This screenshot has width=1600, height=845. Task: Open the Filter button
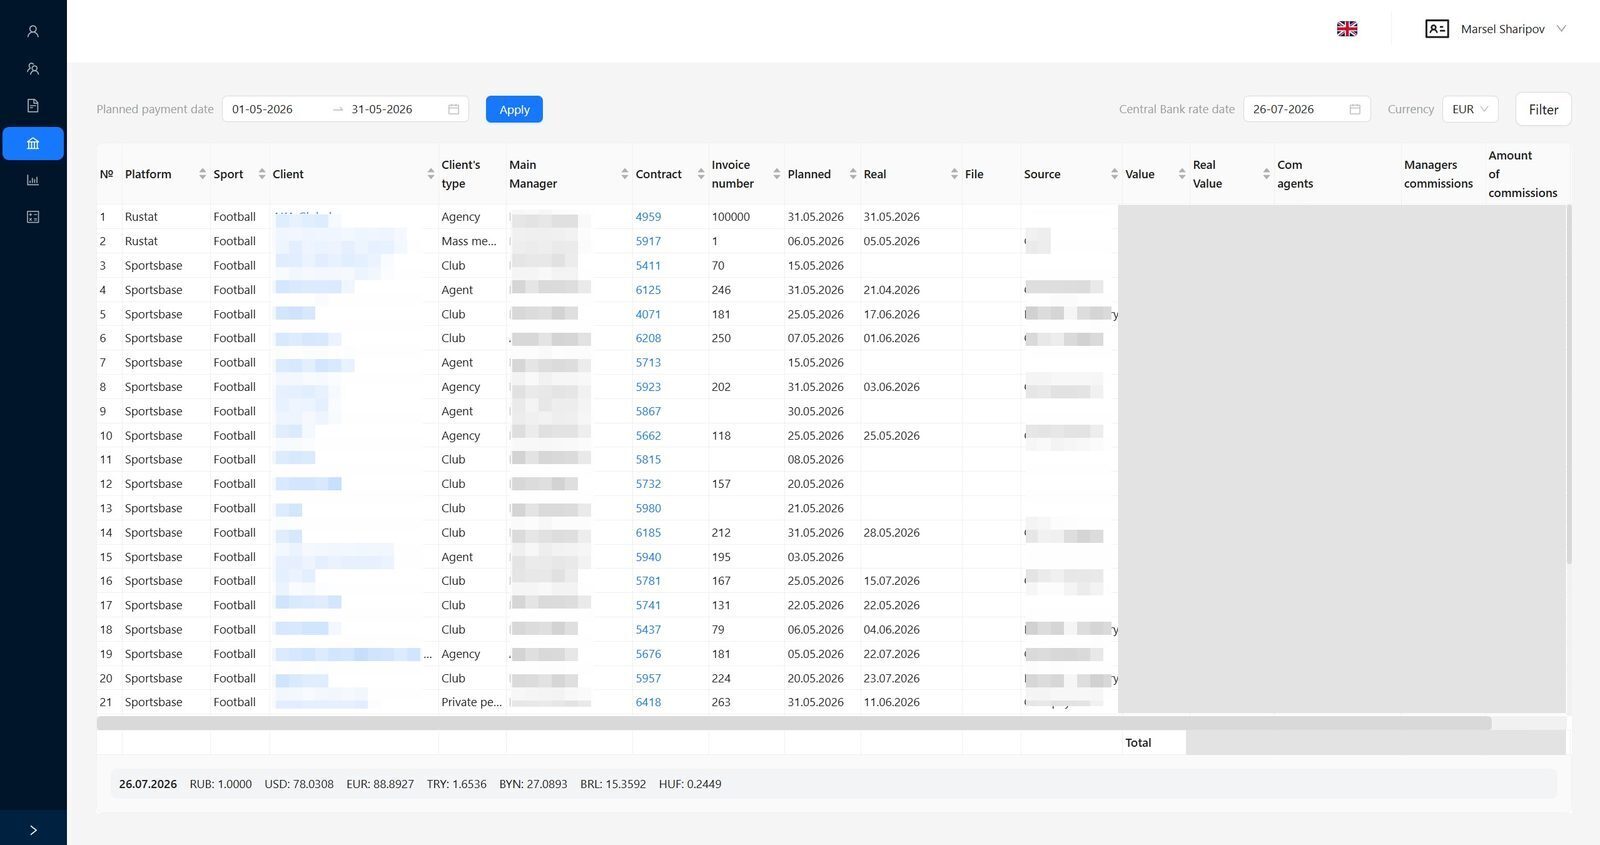1543,110
